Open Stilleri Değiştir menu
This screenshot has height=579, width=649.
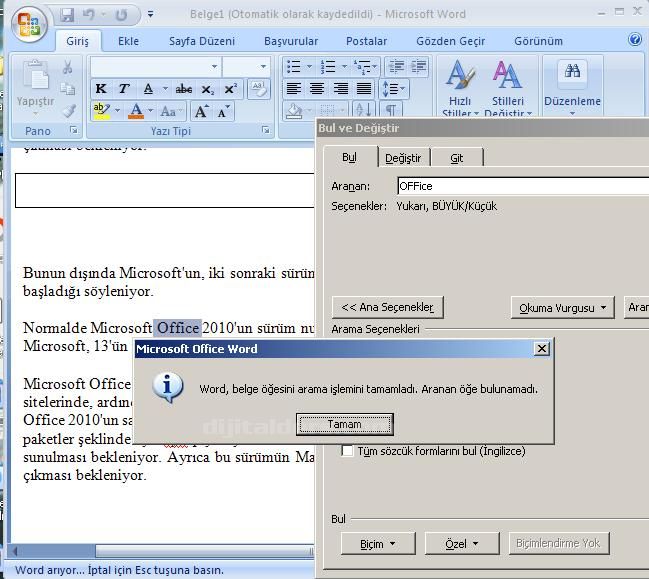pos(507,88)
